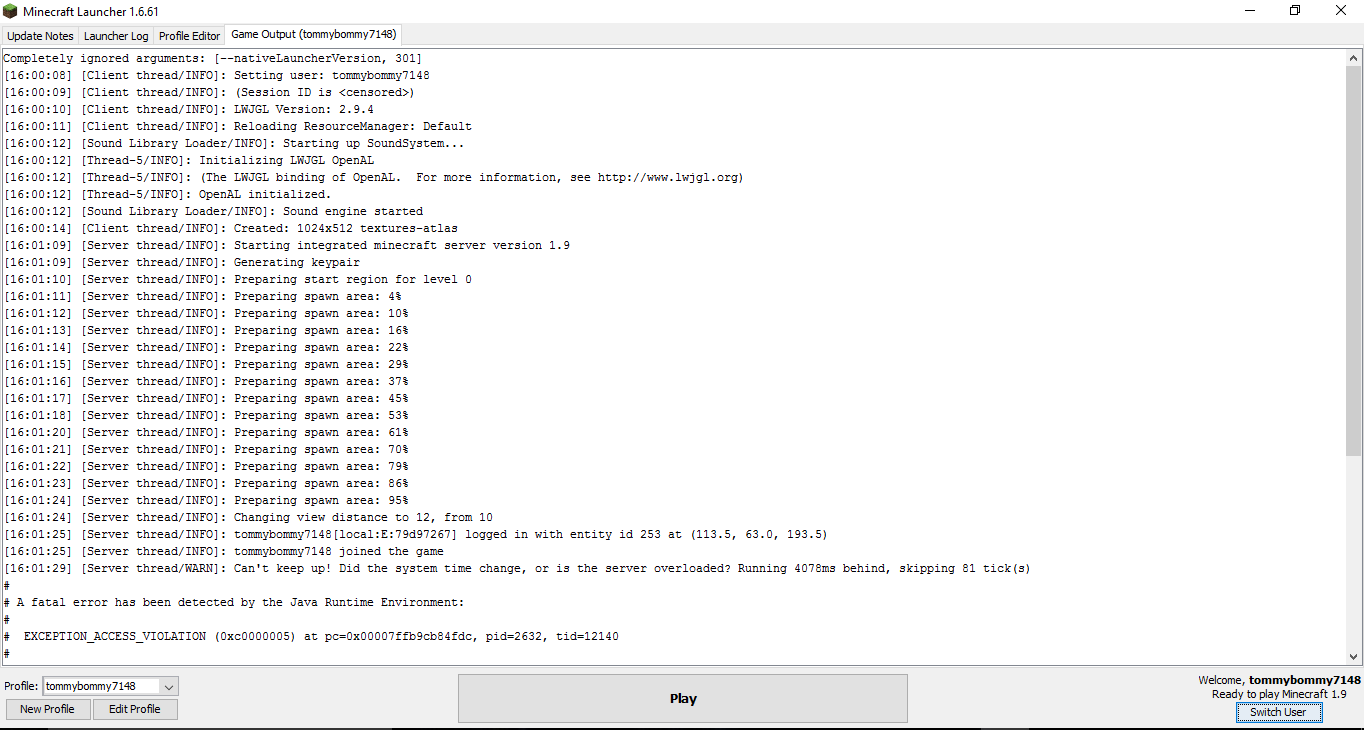
Task: Open the Profile Editor tab
Action: 189,35
